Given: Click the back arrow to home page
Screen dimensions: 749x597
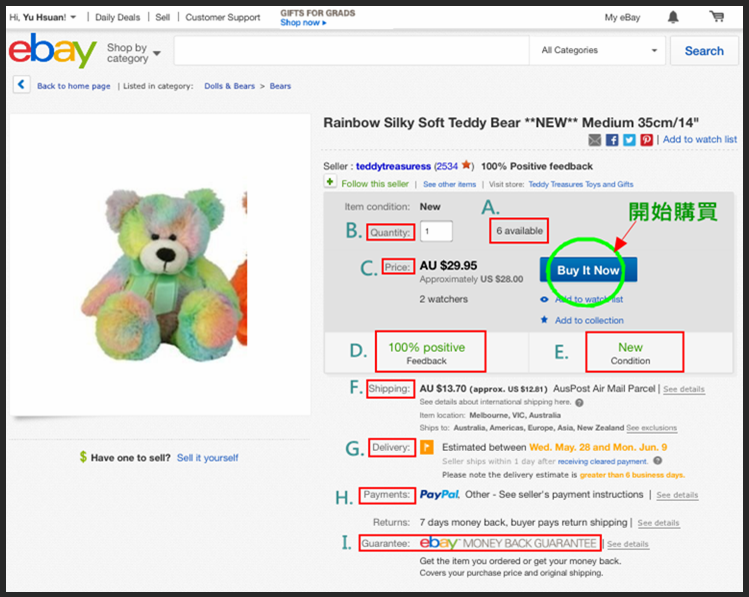Looking at the screenshot, I should [x=21, y=85].
